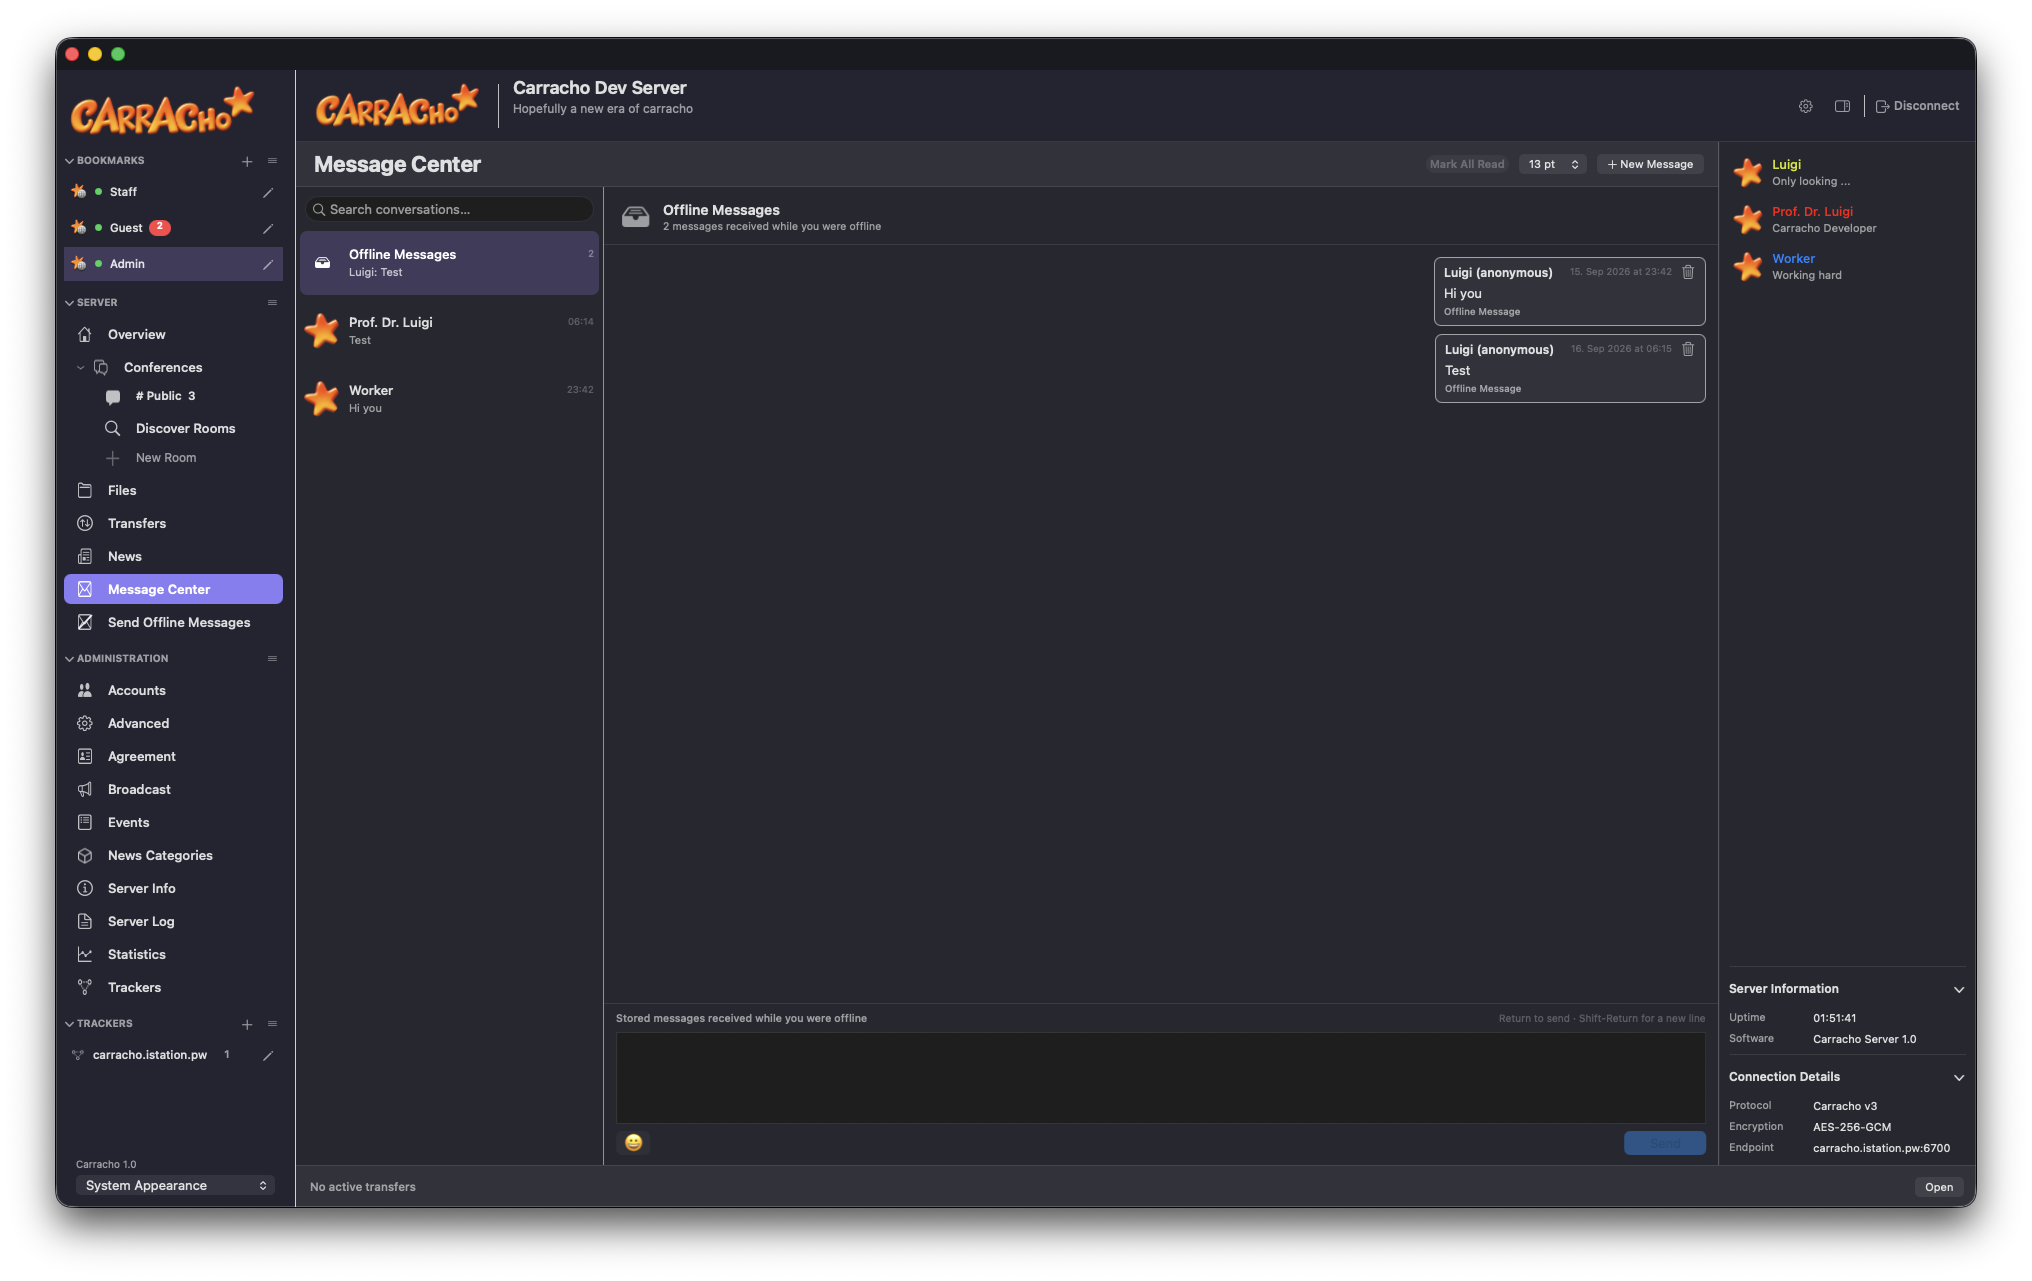Collapse the Bookmarks section

tap(69, 161)
